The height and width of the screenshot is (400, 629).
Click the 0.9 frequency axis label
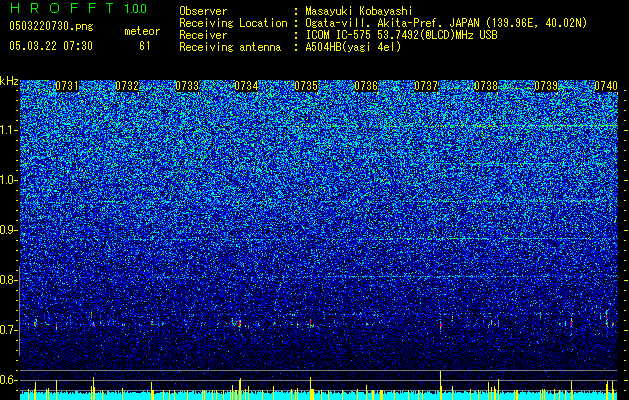(x=8, y=230)
